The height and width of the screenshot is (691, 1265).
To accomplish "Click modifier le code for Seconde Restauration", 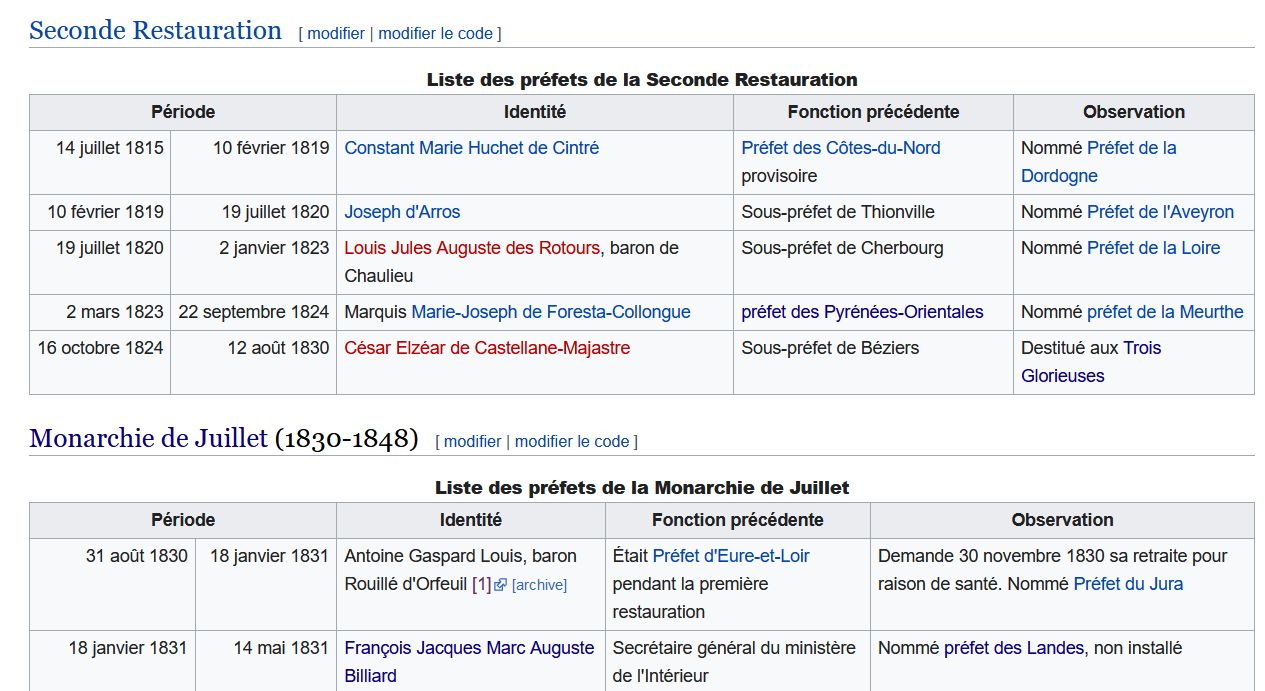I will click(436, 33).
